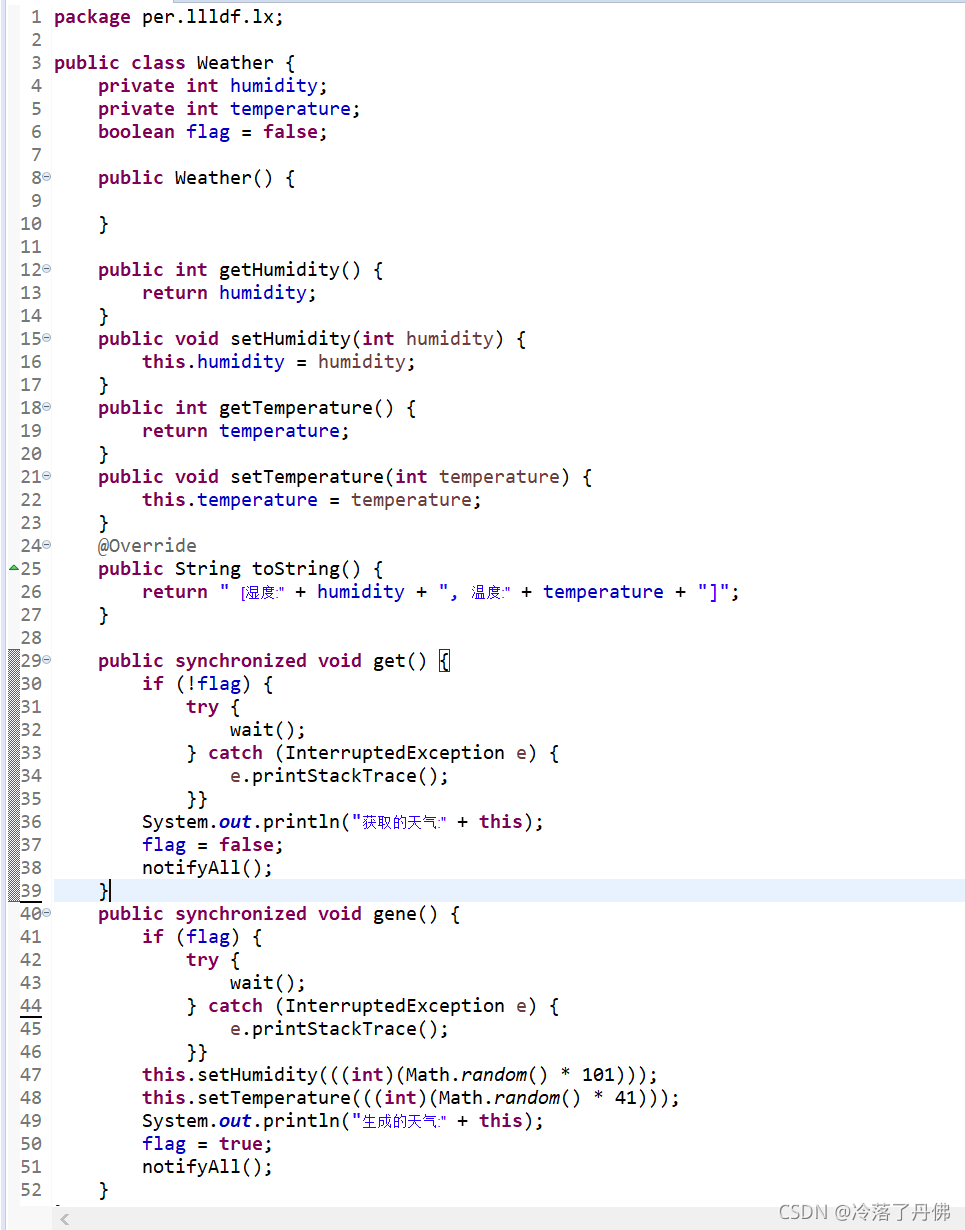The image size is (965, 1230).
Task: Click 'this.temperature = temperature;' on line 22
Action: 312,500
